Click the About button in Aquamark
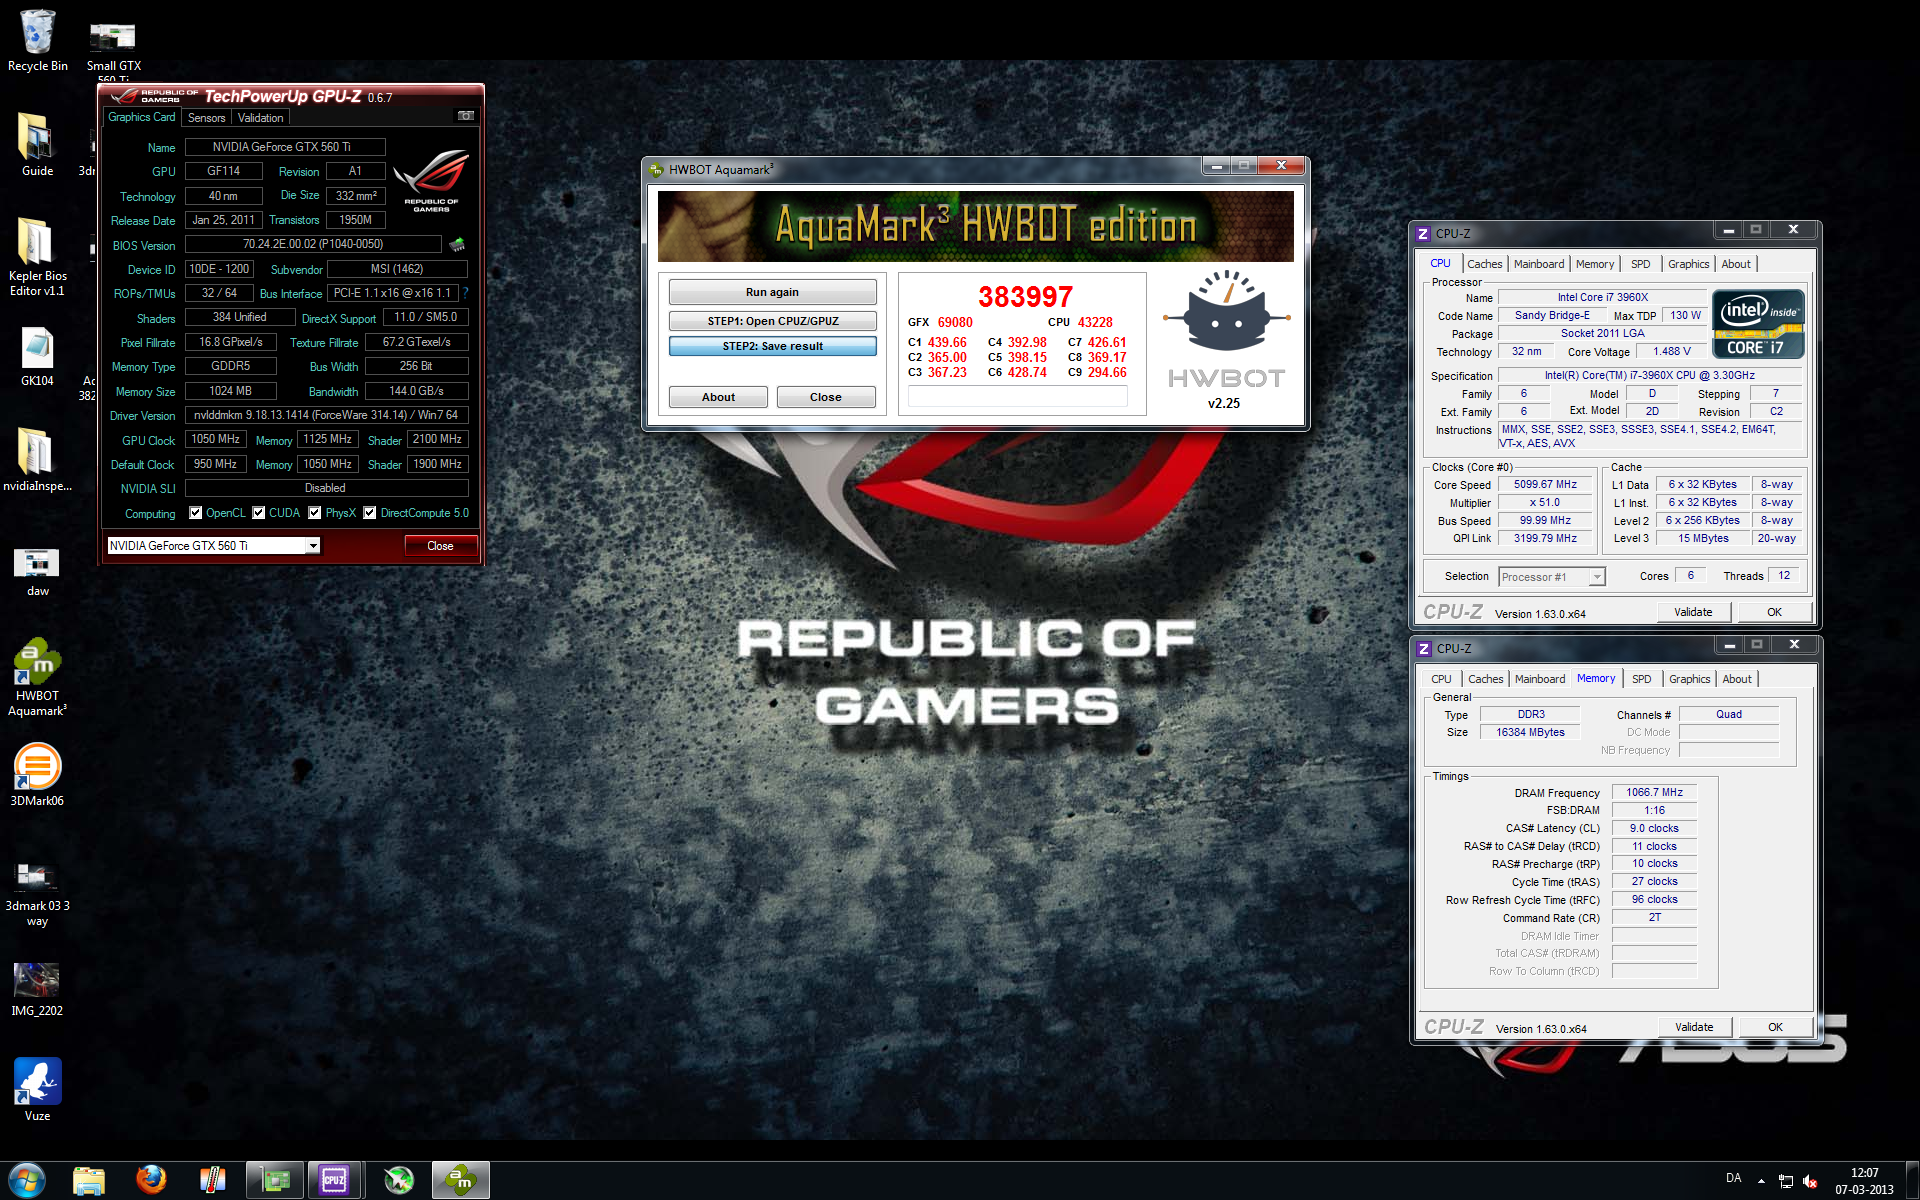The height and width of the screenshot is (1200, 1920). pos(718,397)
